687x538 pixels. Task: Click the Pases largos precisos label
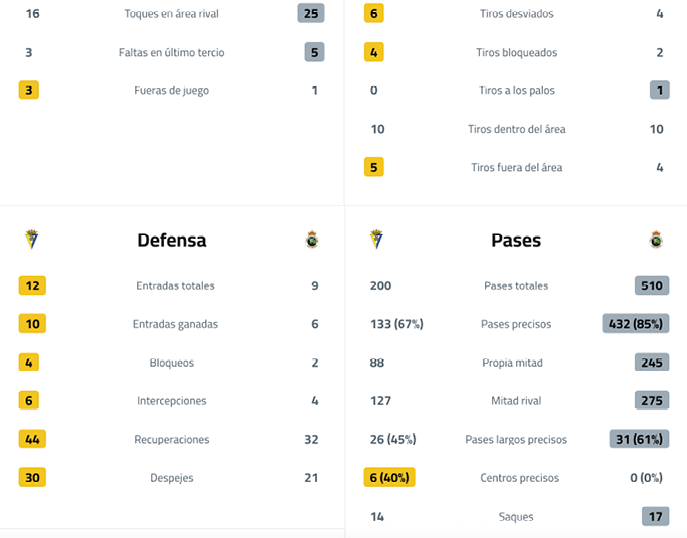516,440
